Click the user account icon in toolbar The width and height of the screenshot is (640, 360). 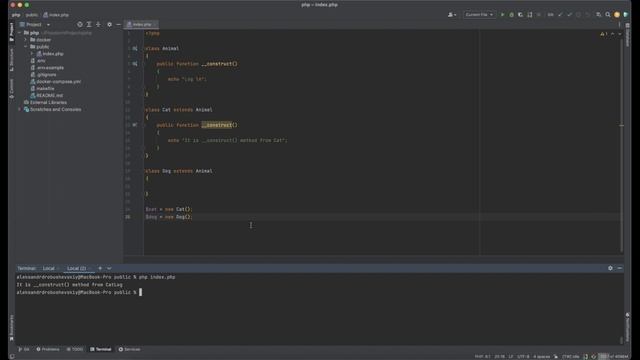click(x=452, y=15)
